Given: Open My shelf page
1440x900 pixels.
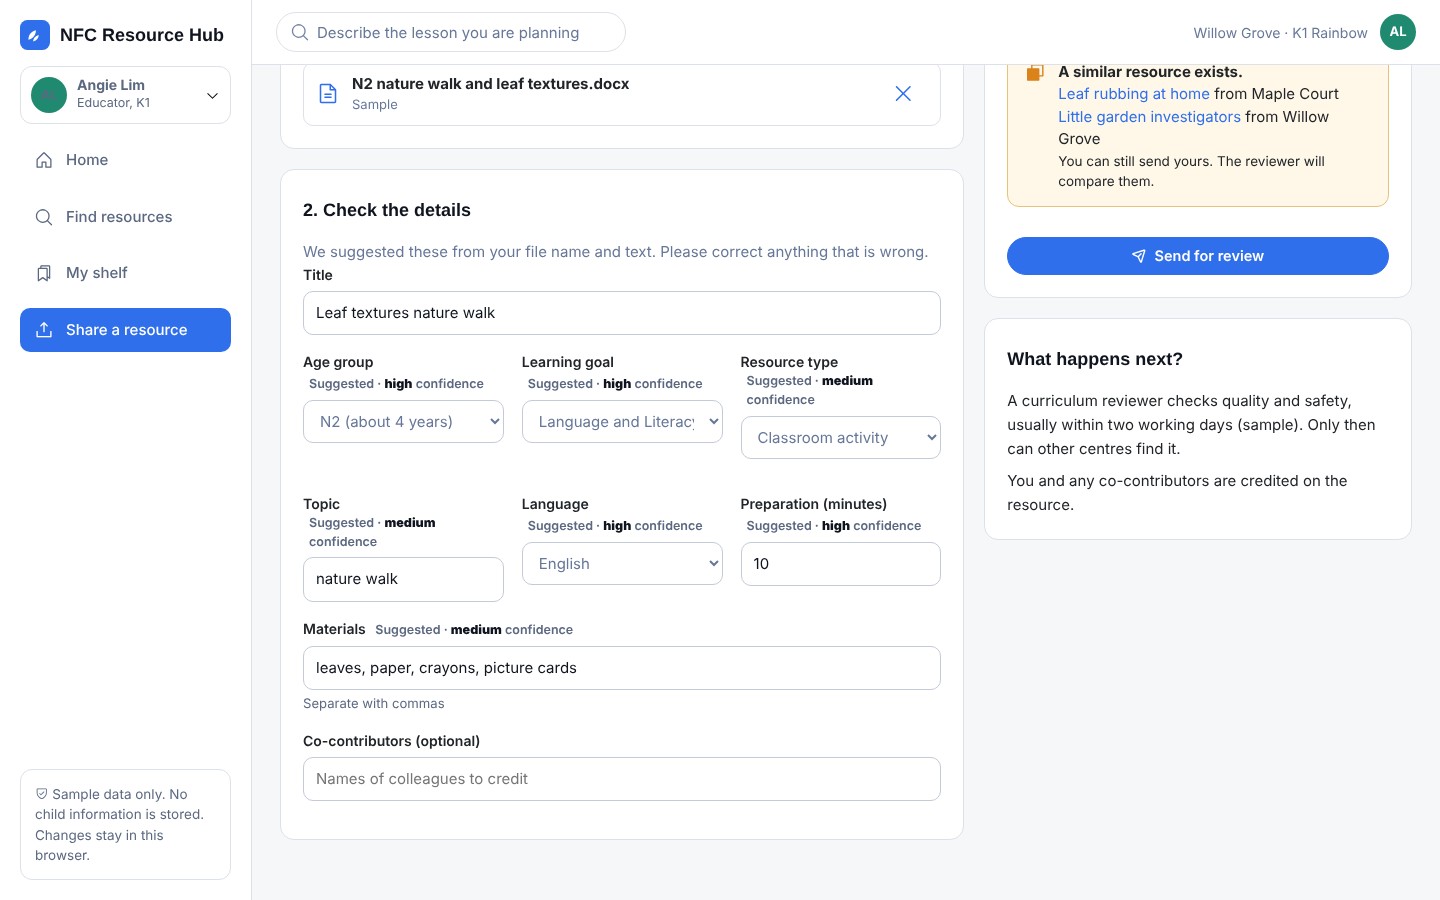Looking at the screenshot, I should tap(125, 273).
